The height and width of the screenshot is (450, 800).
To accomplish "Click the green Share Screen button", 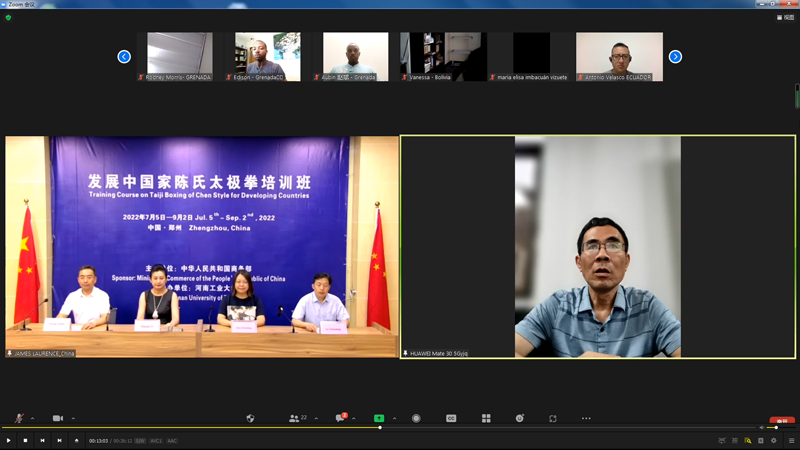I will (379, 418).
